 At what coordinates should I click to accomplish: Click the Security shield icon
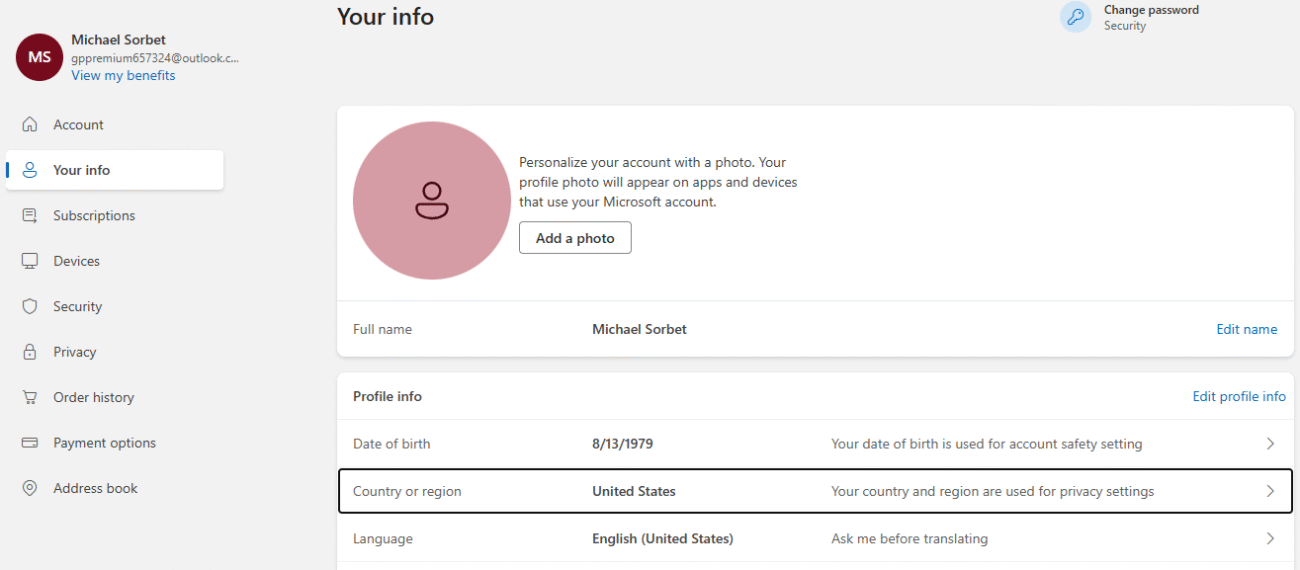(30, 307)
